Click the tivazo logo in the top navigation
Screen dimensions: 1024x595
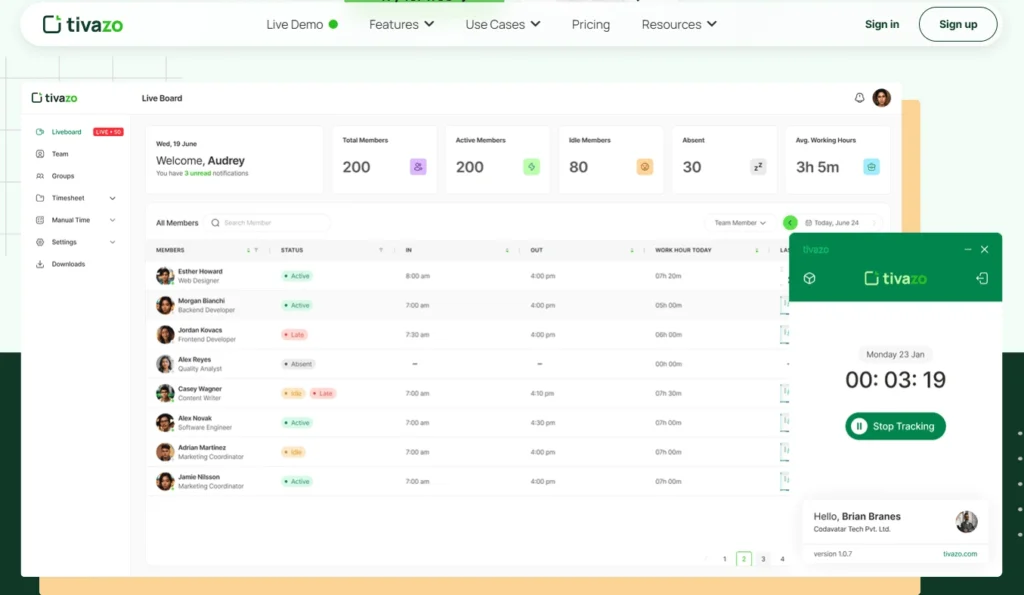click(82, 25)
